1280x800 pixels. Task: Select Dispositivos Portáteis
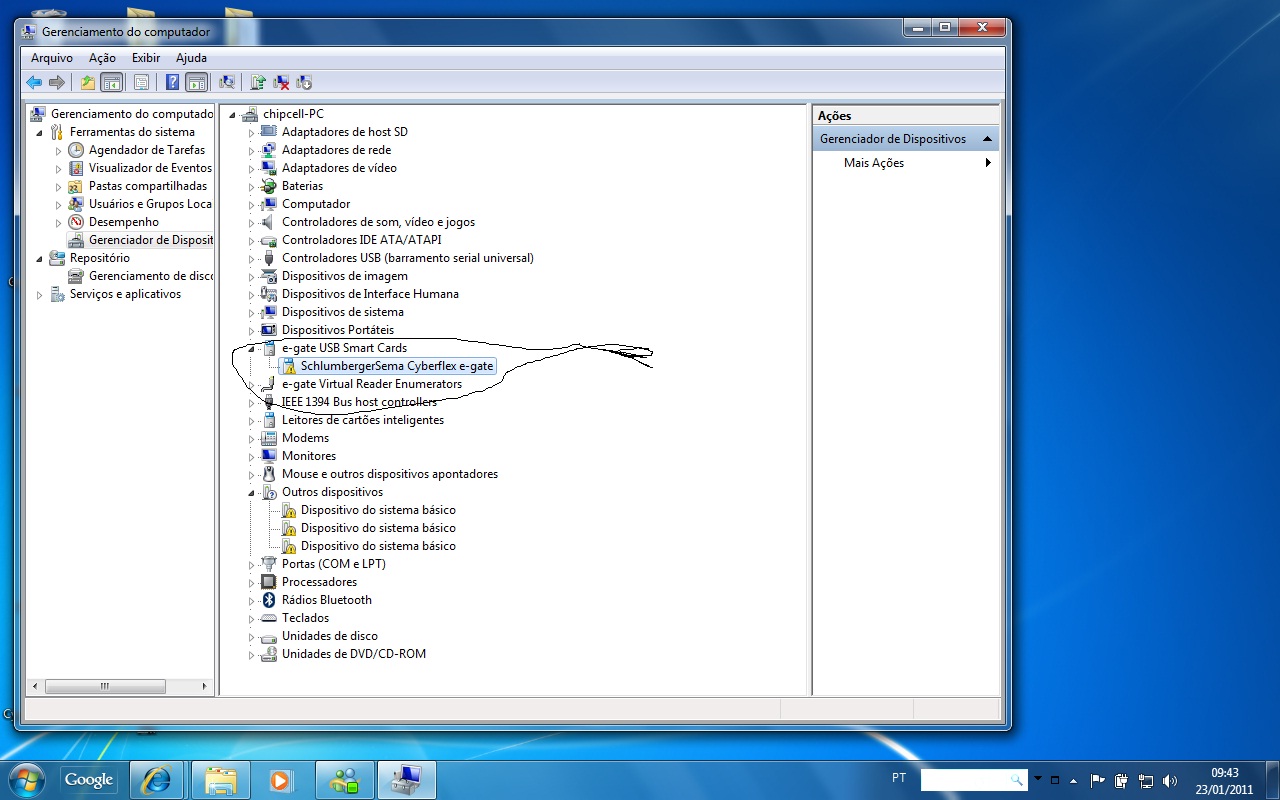click(337, 330)
